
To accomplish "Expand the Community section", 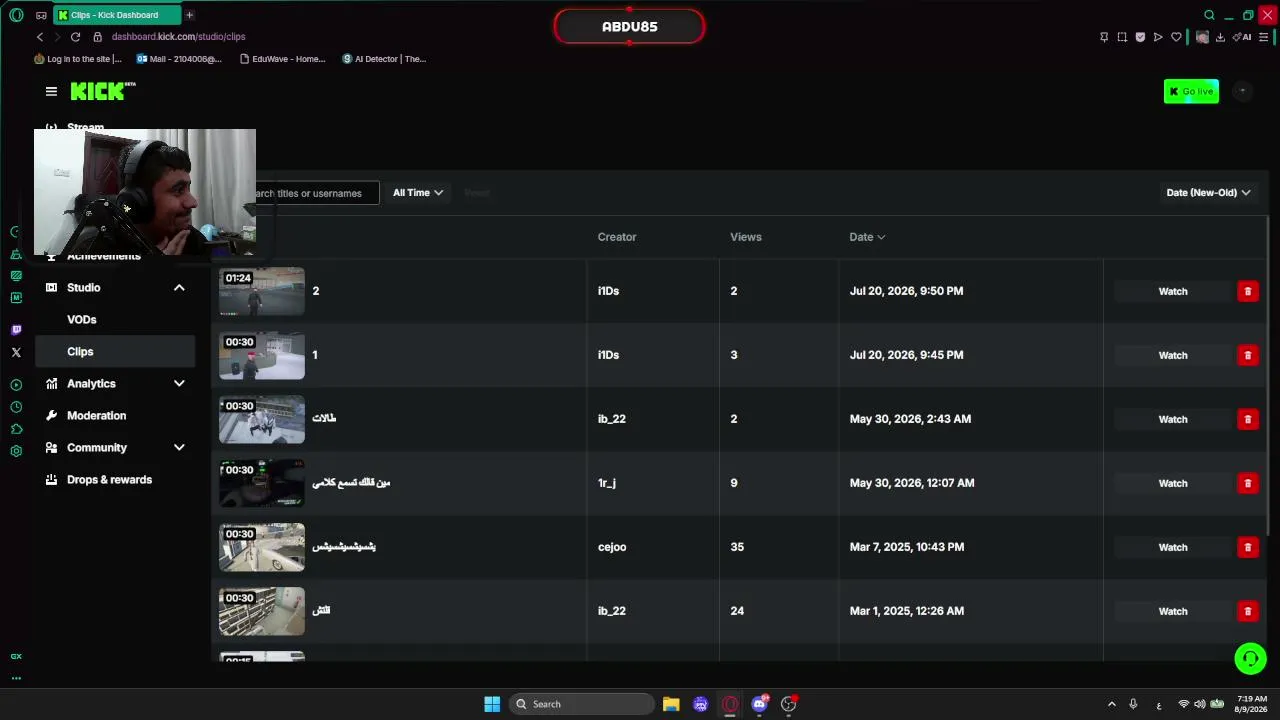I will tap(179, 448).
